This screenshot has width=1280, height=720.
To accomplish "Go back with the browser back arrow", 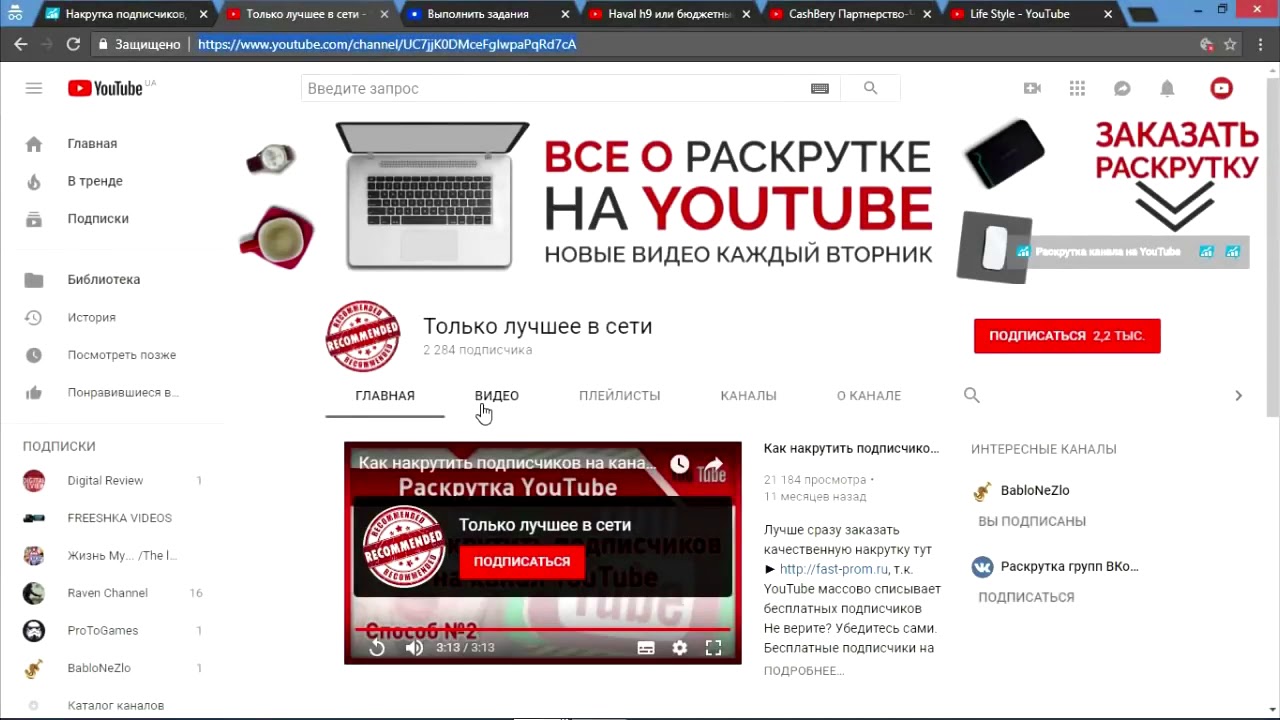I will click(x=21, y=44).
